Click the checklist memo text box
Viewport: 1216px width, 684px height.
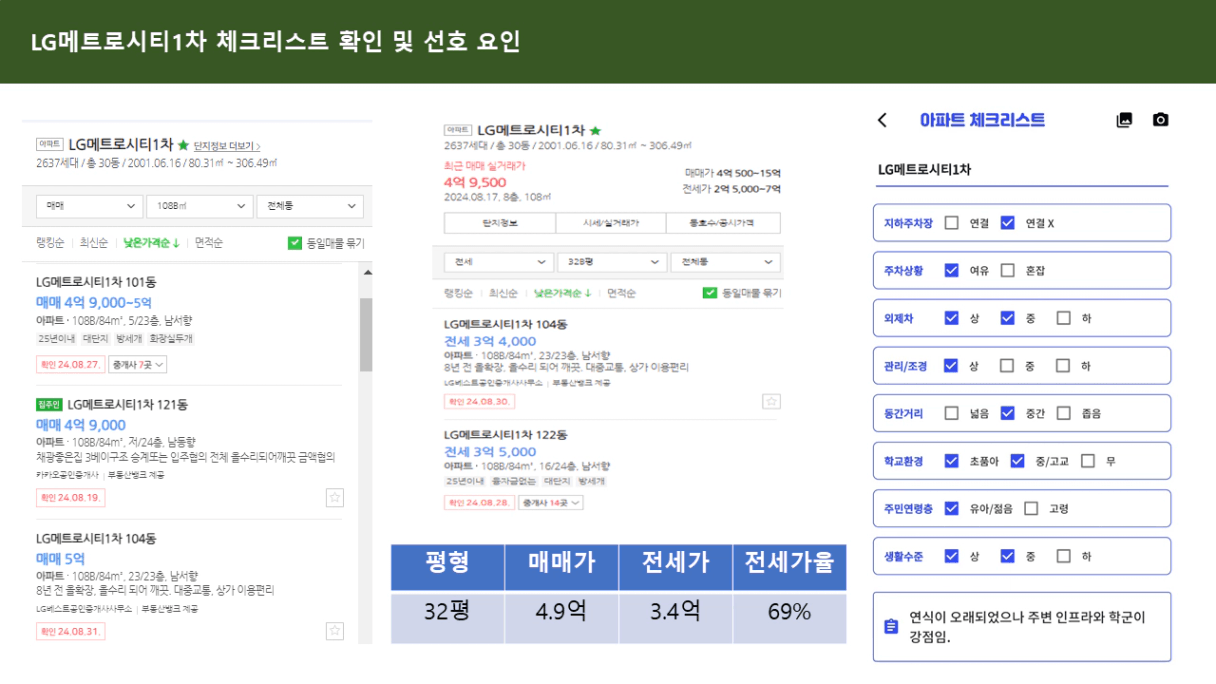(1022, 627)
